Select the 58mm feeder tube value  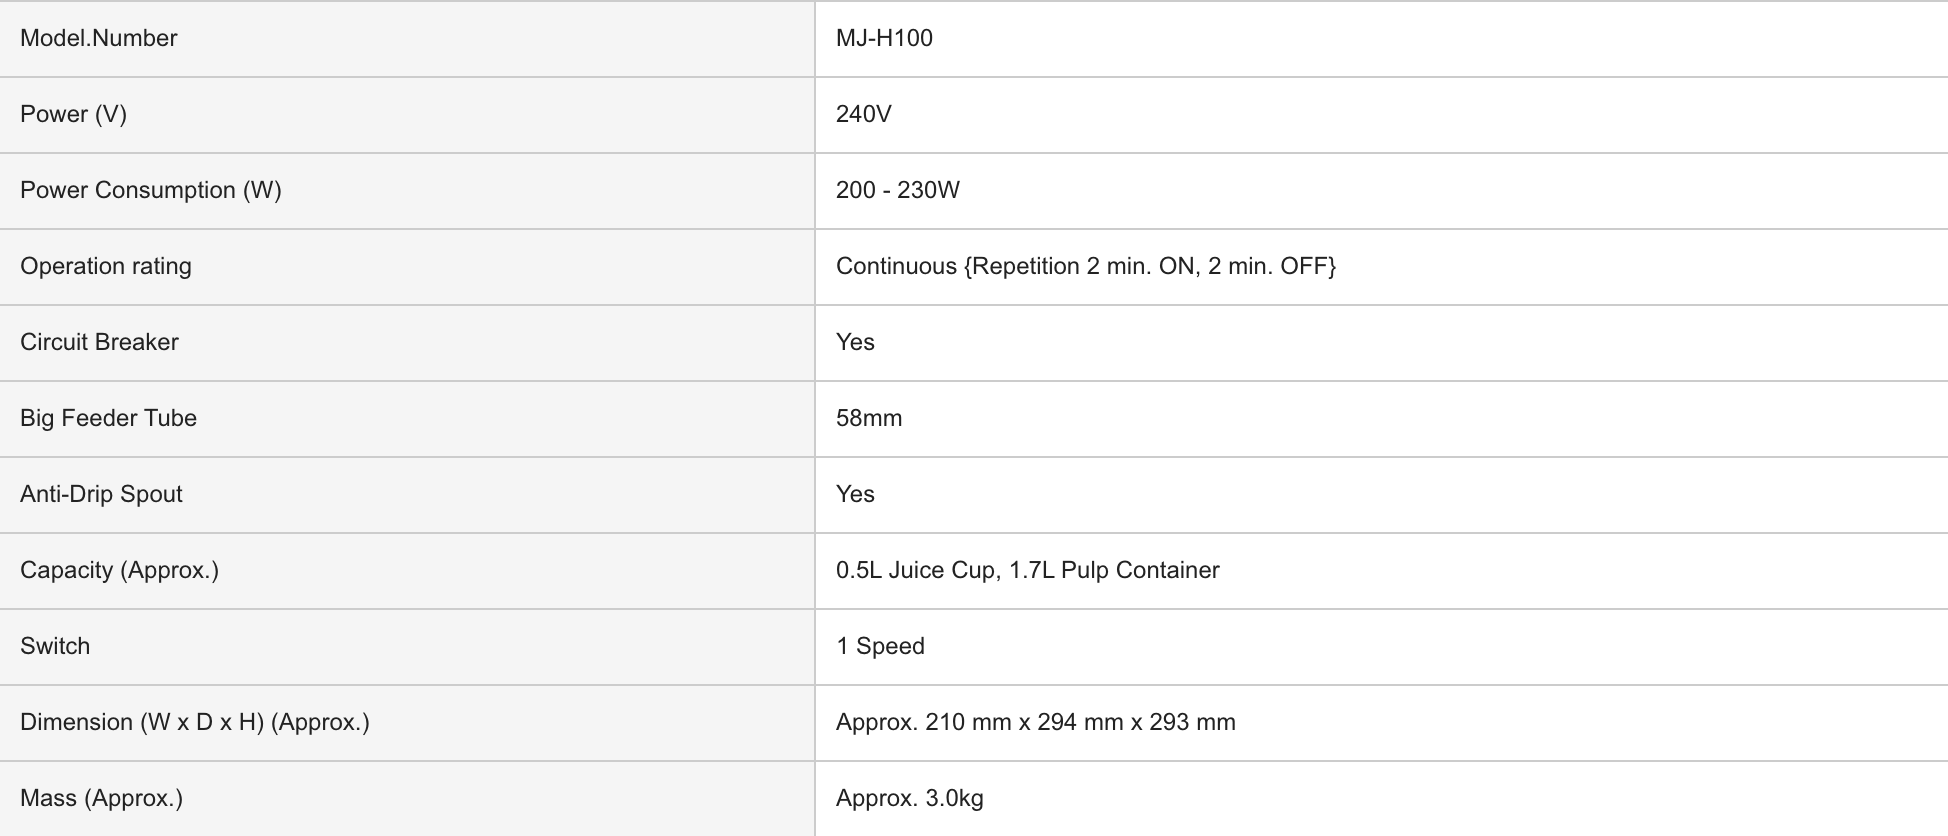pos(869,418)
